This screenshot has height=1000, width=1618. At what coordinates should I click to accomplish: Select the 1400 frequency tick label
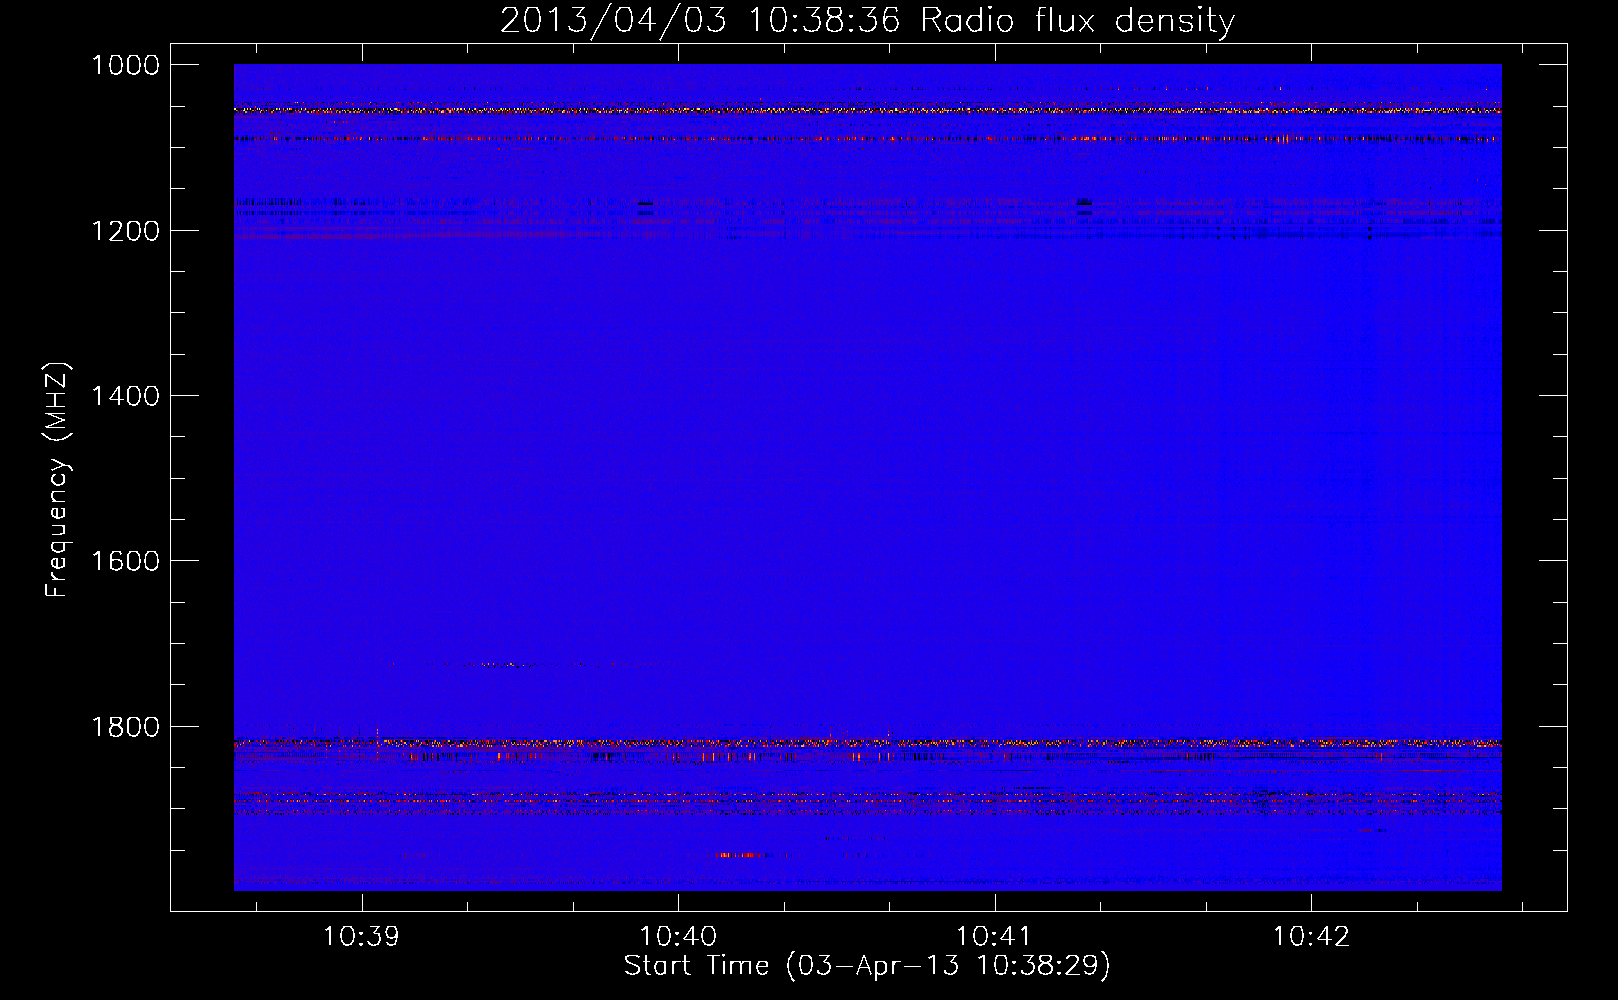pyautogui.click(x=125, y=396)
